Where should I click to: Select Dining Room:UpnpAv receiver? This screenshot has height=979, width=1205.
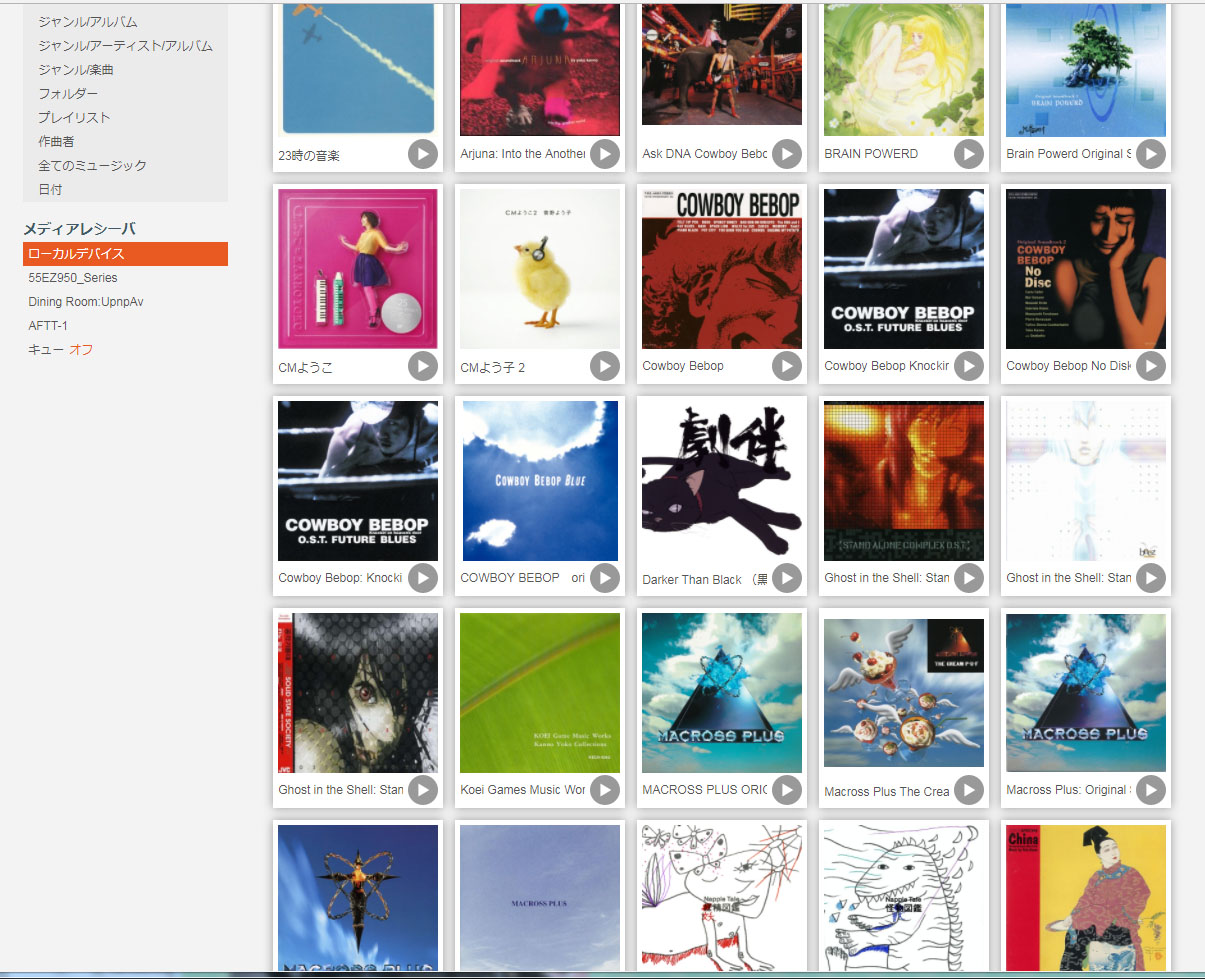click(x=86, y=302)
